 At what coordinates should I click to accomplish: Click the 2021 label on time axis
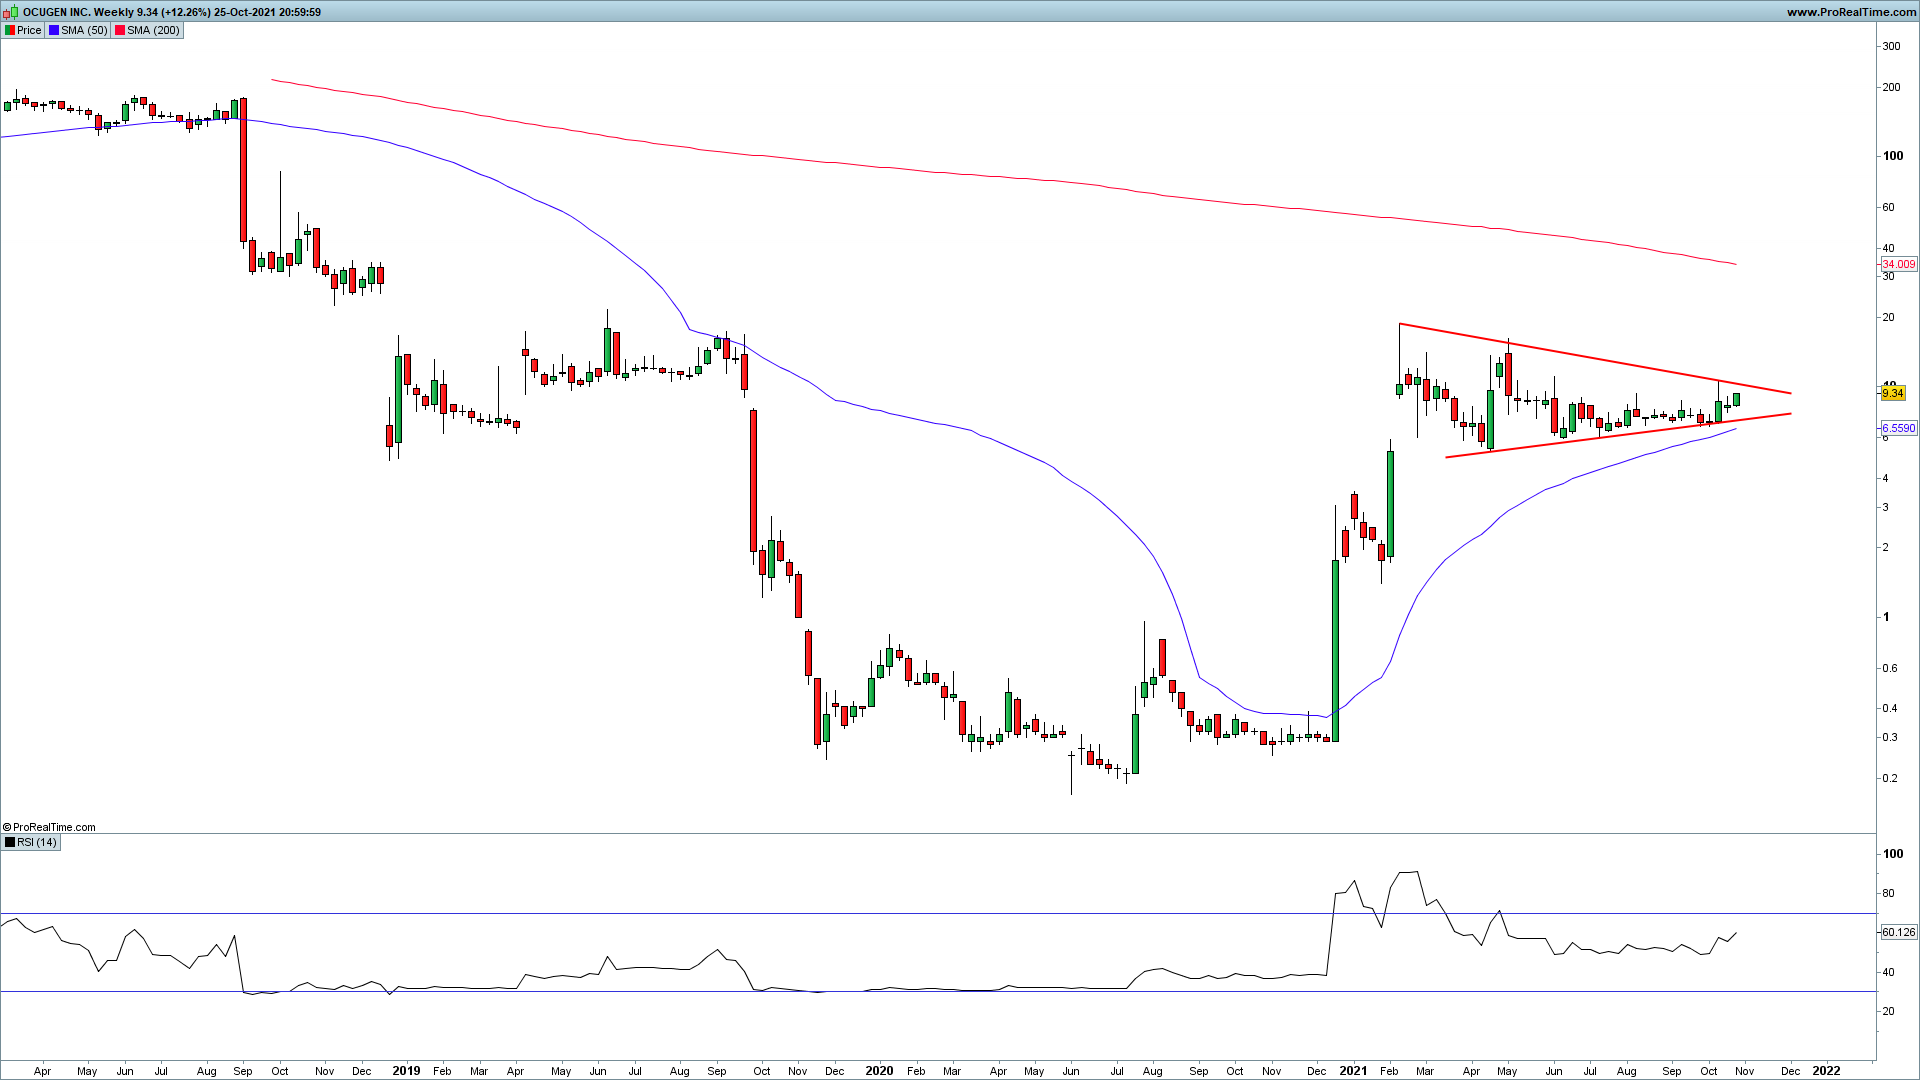pos(1352,1071)
